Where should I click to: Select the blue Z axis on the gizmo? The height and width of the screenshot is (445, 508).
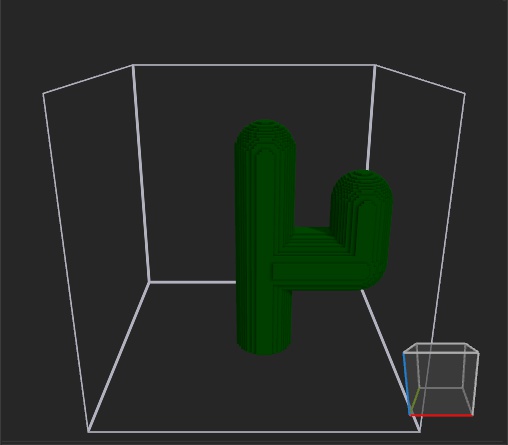pyautogui.click(x=406, y=383)
